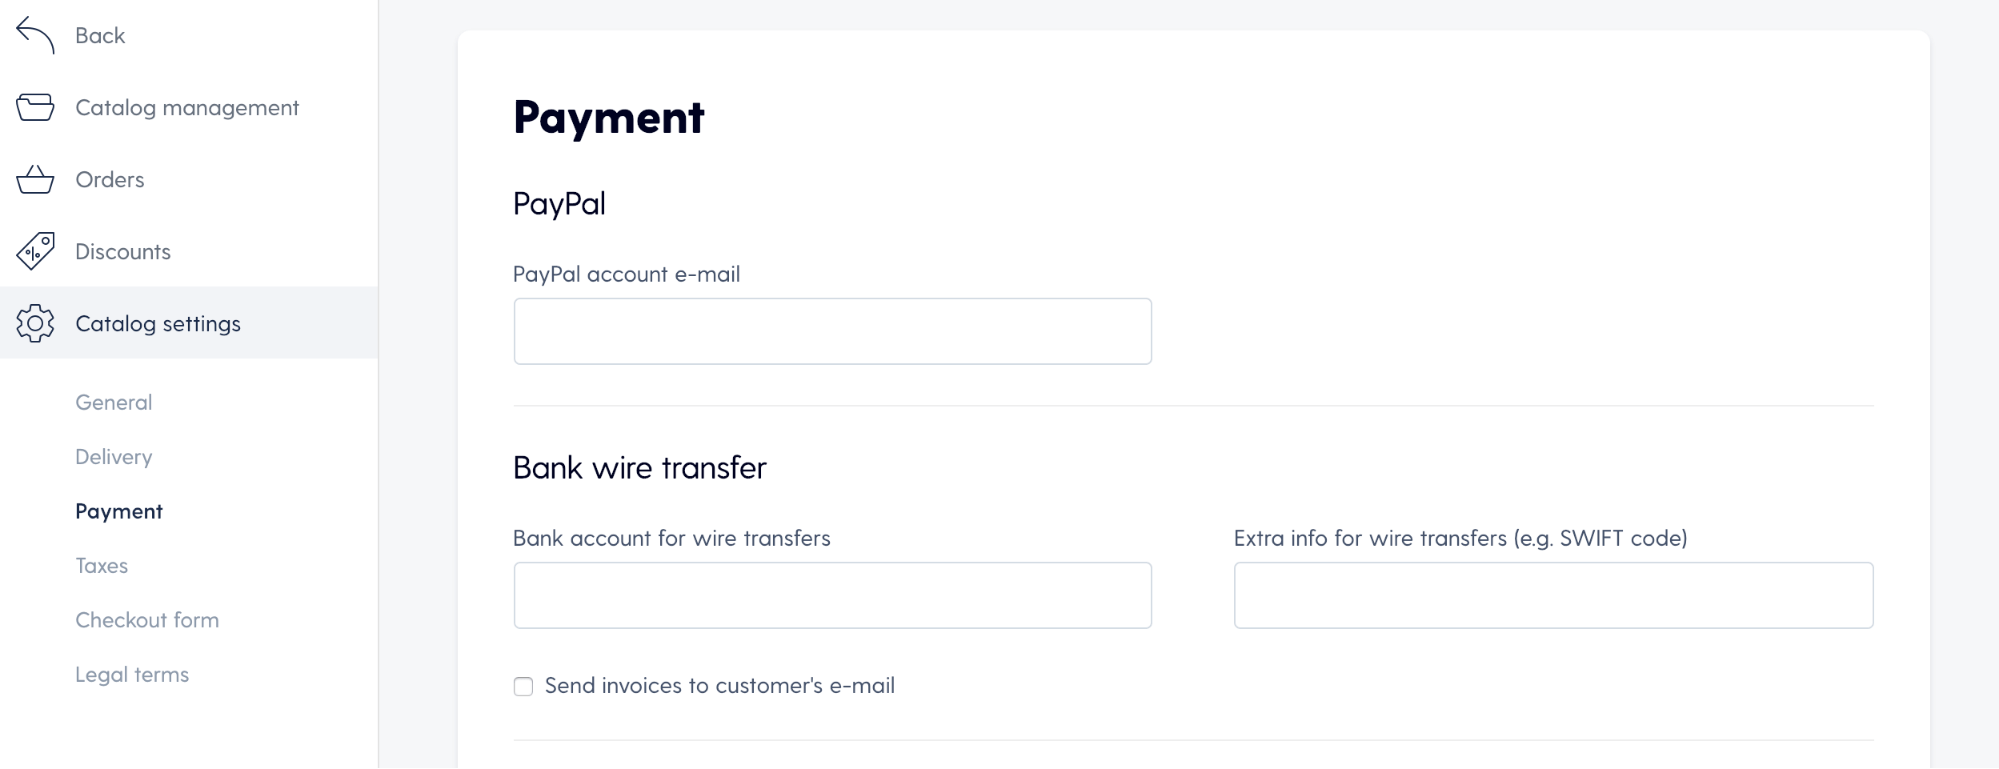Collapse the Catalog settings section label
This screenshot has width=1999, height=769.
(158, 324)
